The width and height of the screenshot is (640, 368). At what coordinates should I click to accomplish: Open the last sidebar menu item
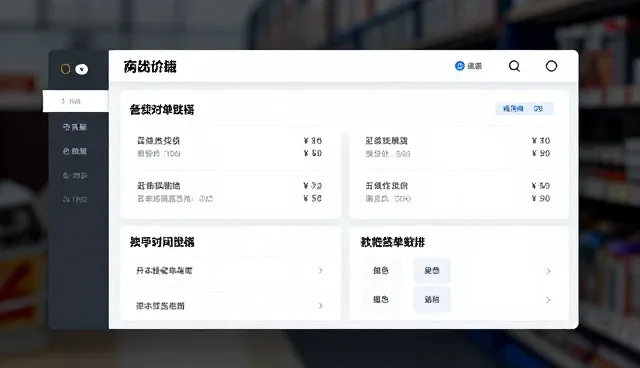[x=75, y=199]
